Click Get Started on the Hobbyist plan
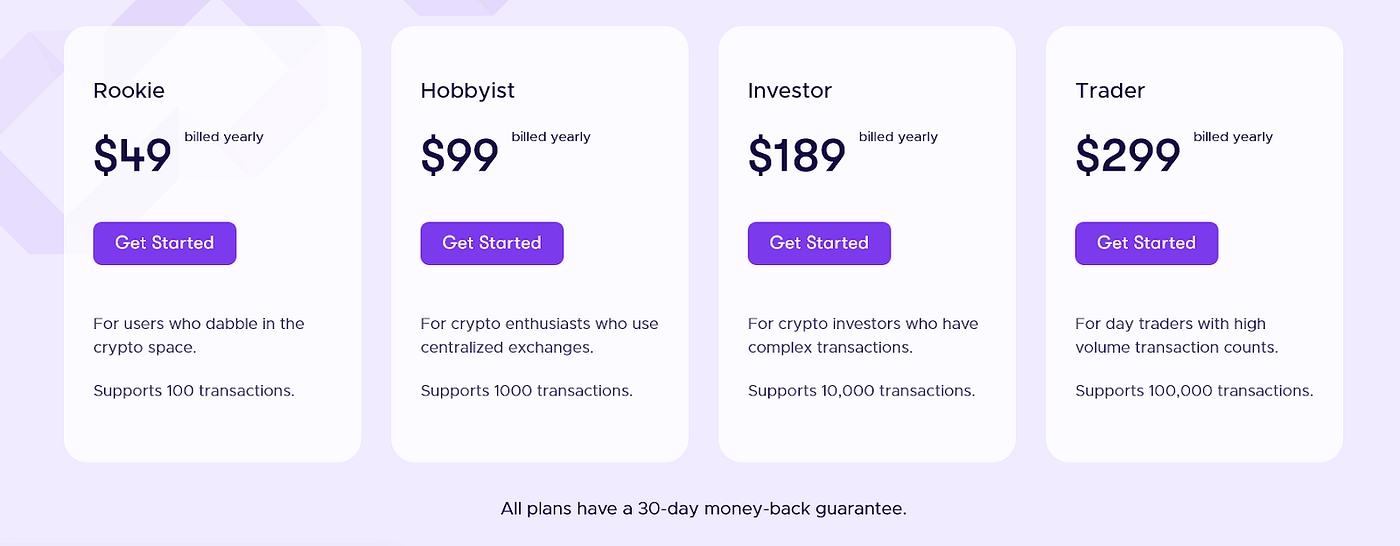The image size is (1400, 546). click(491, 243)
